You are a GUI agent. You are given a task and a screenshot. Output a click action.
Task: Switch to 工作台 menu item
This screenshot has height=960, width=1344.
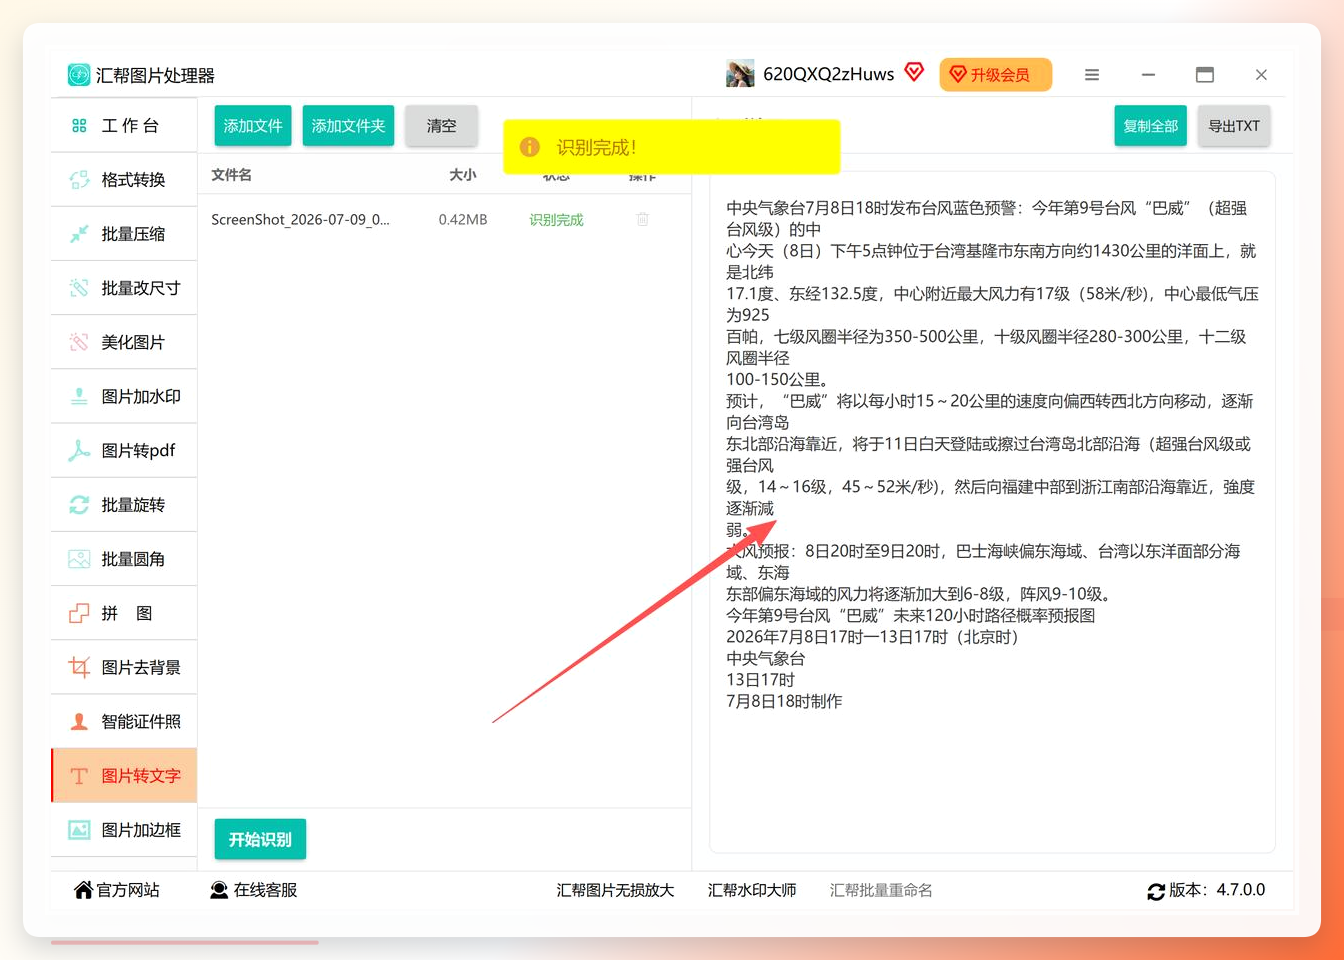click(124, 126)
